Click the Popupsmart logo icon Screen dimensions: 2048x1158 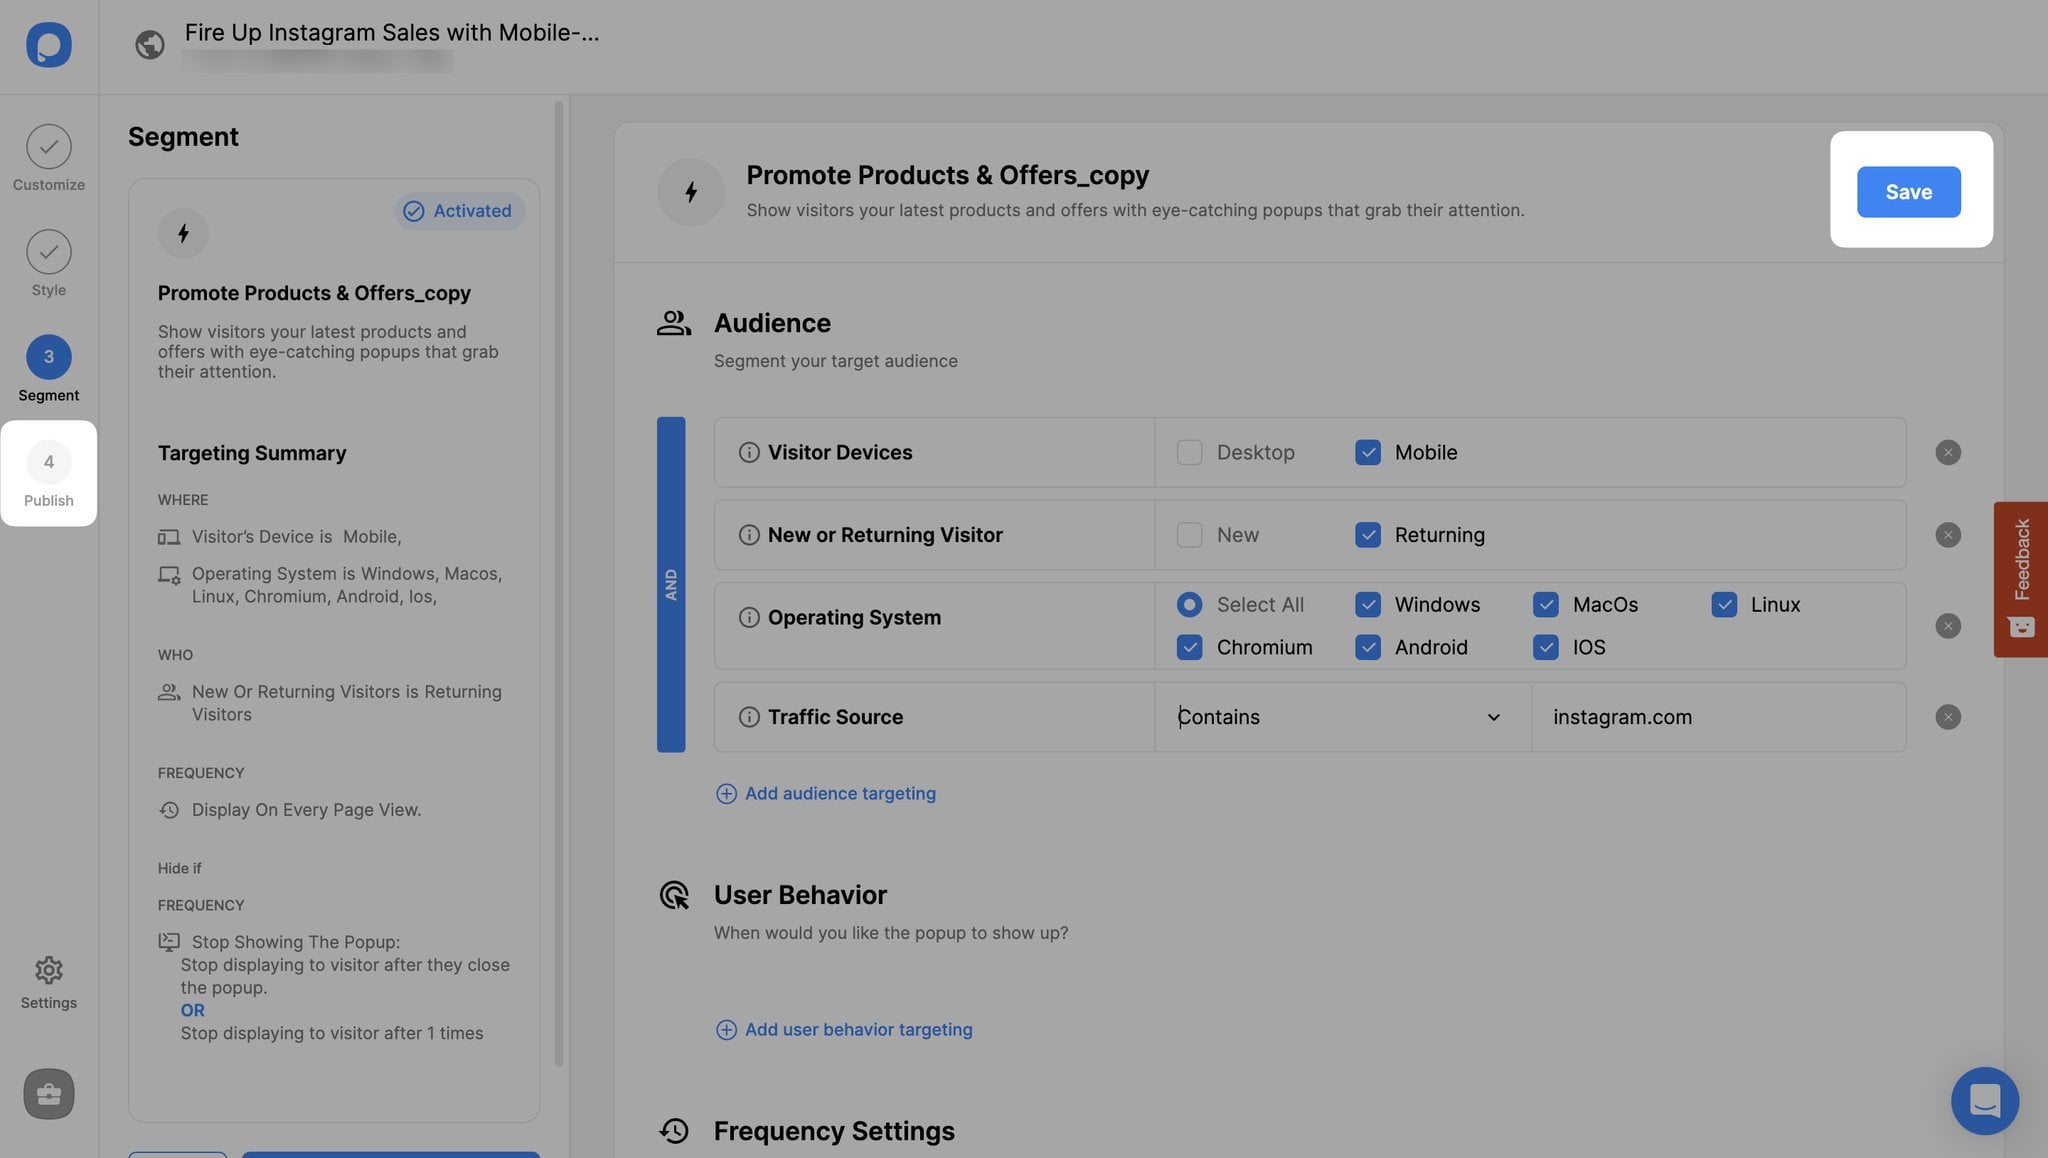(x=48, y=45)
